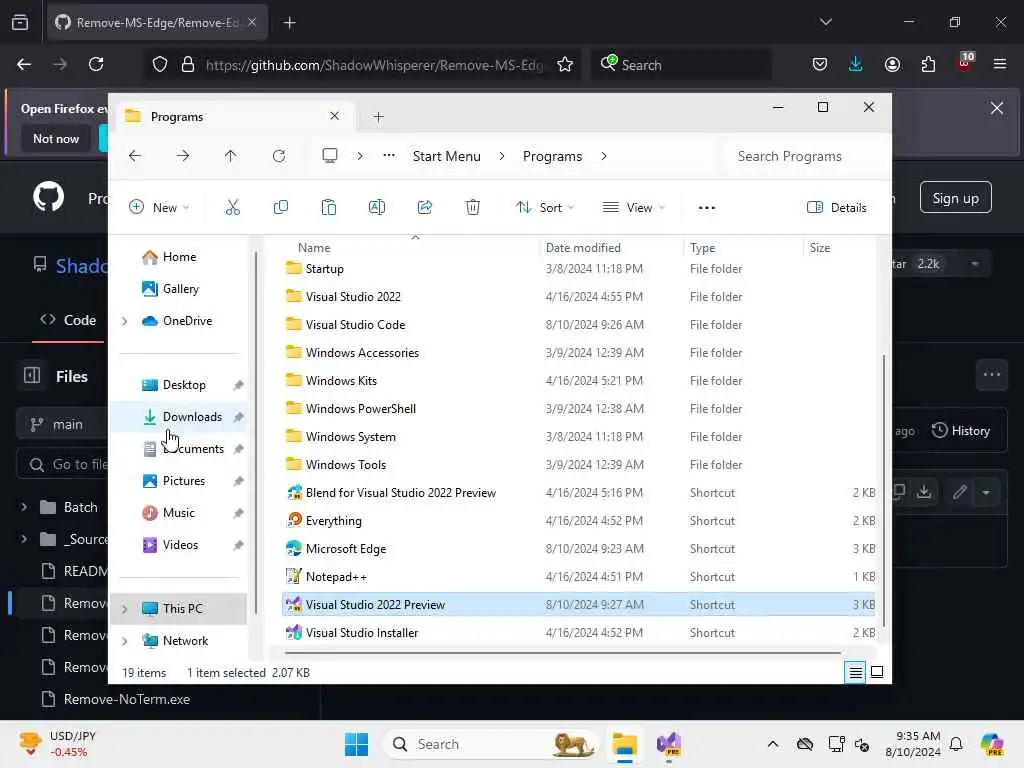Select the Windows PowerShell folder

[579, 409]
